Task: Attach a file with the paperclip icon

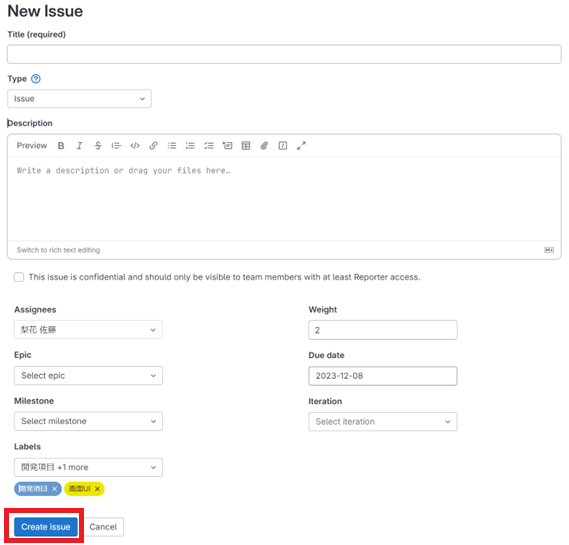Action: tap(264, 146)
